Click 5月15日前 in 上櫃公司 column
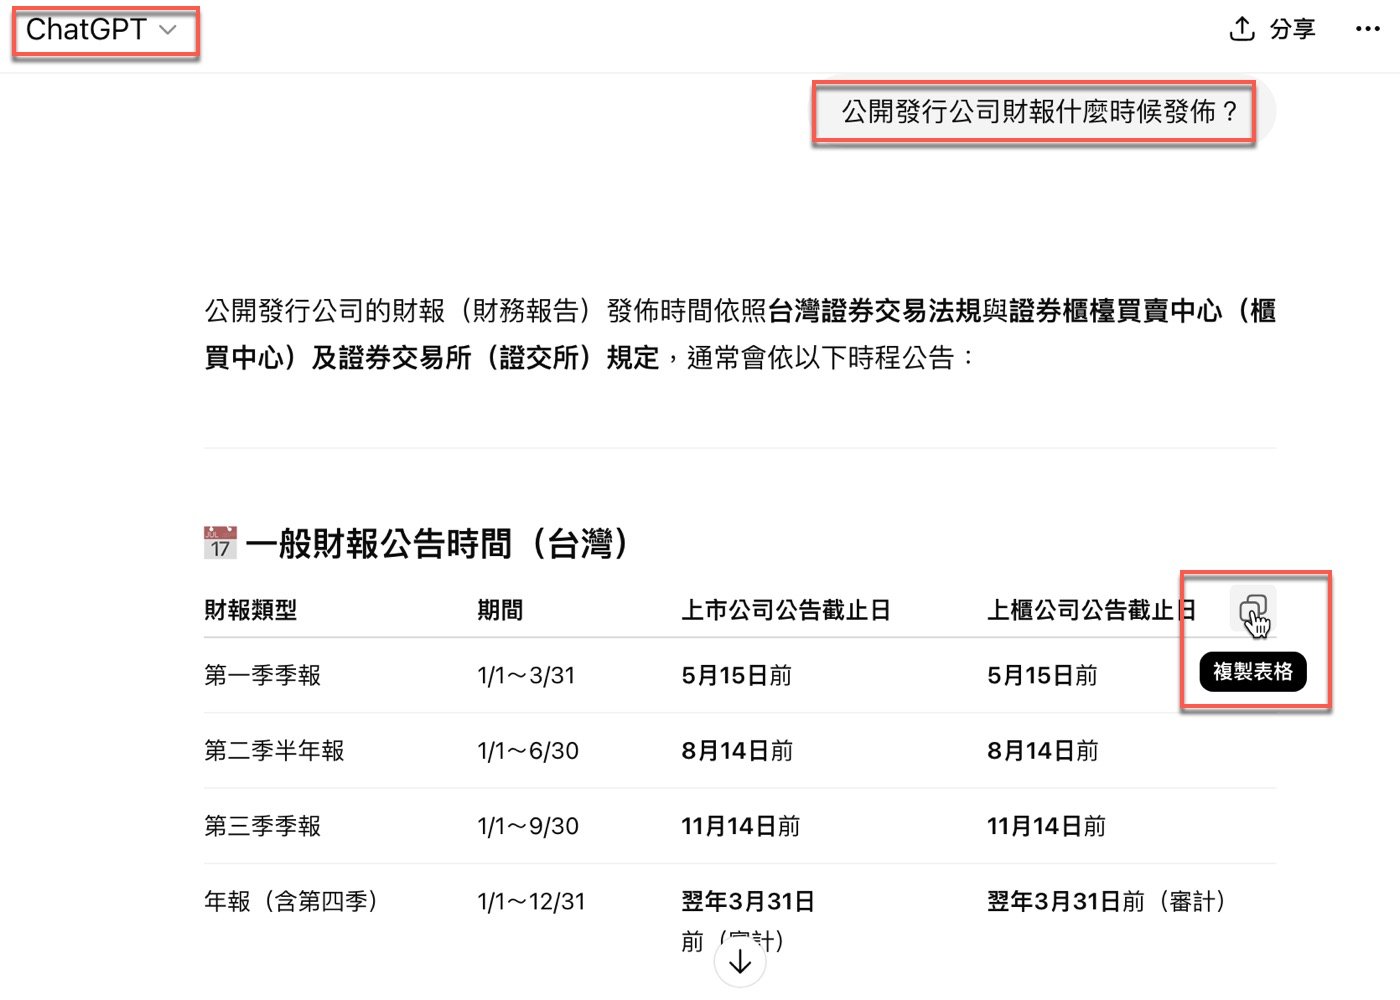Image resolution: width=1400 pixels, height=1000 pixels. (1043, 675)
